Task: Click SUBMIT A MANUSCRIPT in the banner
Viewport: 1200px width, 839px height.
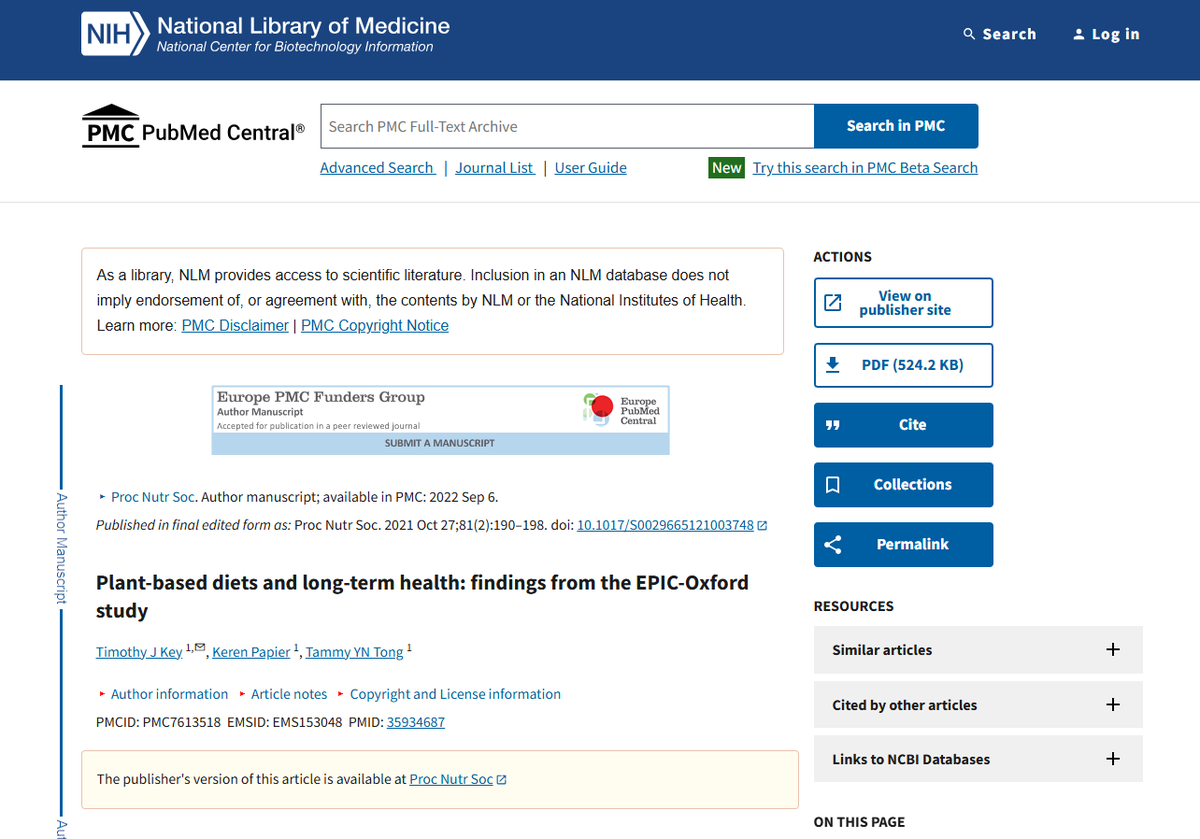Action: tap(440, 443)
